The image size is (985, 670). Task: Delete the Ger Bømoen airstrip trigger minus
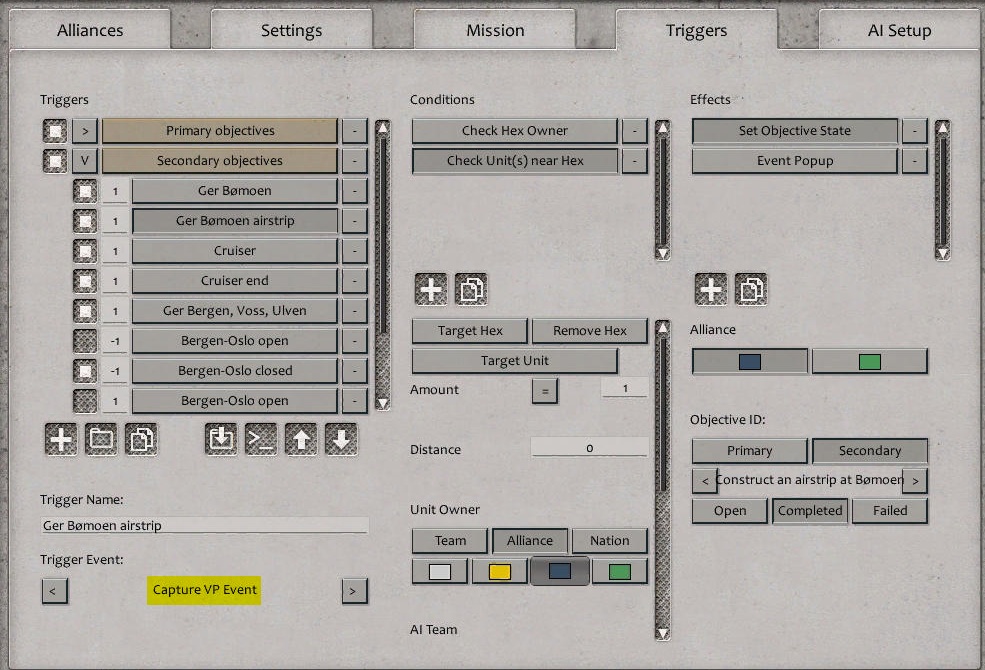[355, 221]
